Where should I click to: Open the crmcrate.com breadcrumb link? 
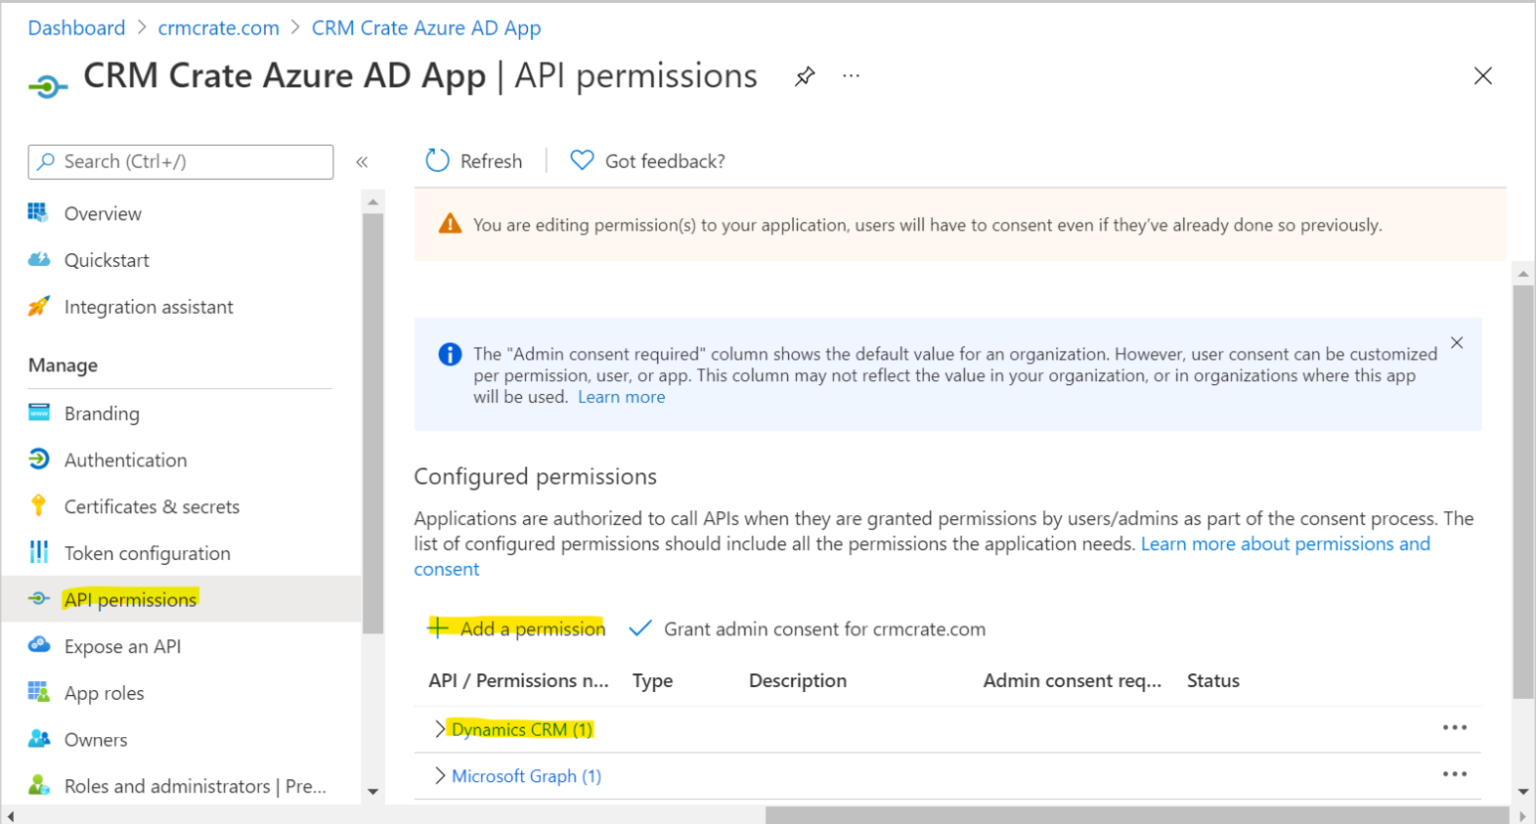pos(218,27)
